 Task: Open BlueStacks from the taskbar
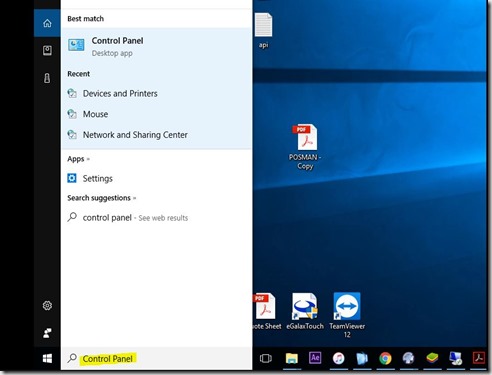point(432,358)
